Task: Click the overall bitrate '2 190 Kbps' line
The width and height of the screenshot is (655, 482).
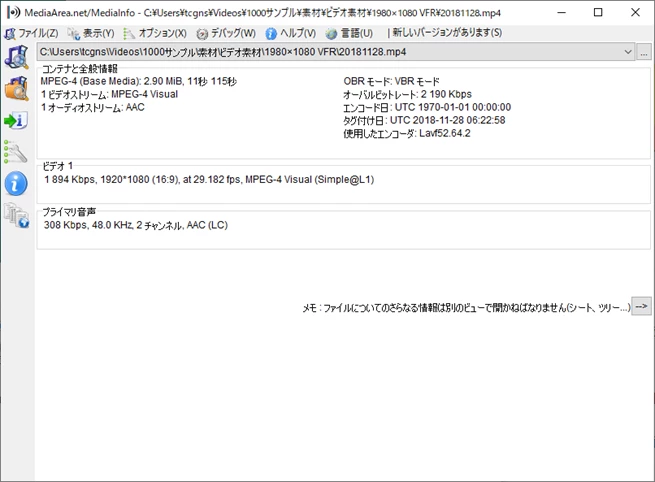Action: (407, 94)
